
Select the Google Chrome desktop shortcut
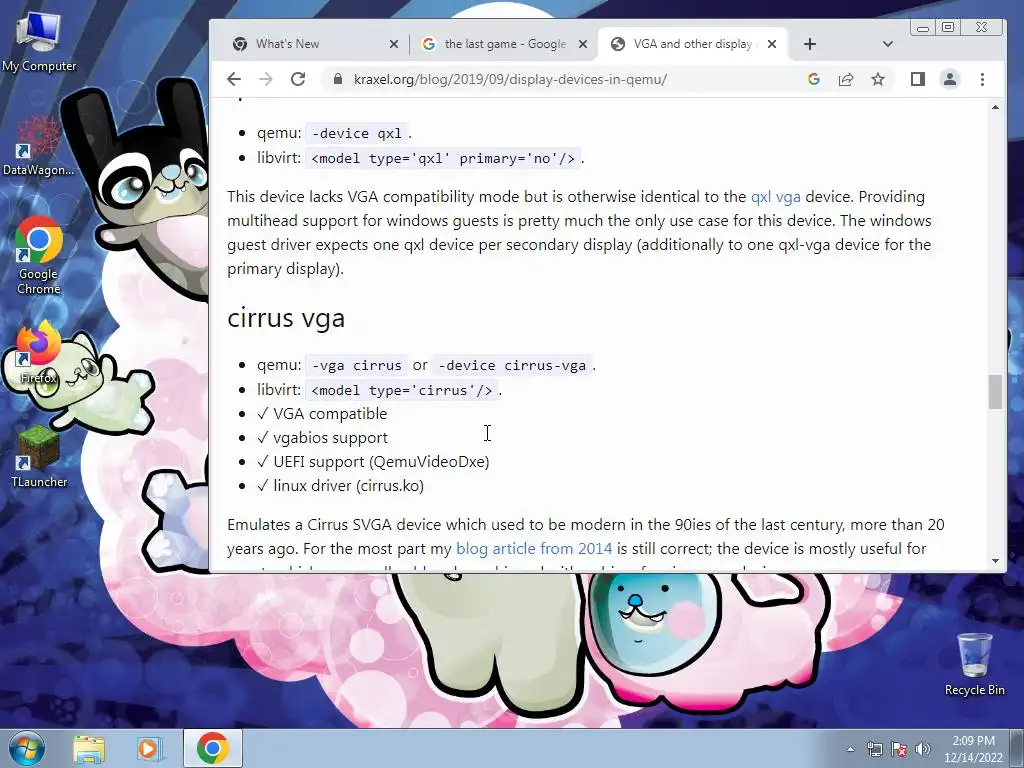click(x=39, y=256)
